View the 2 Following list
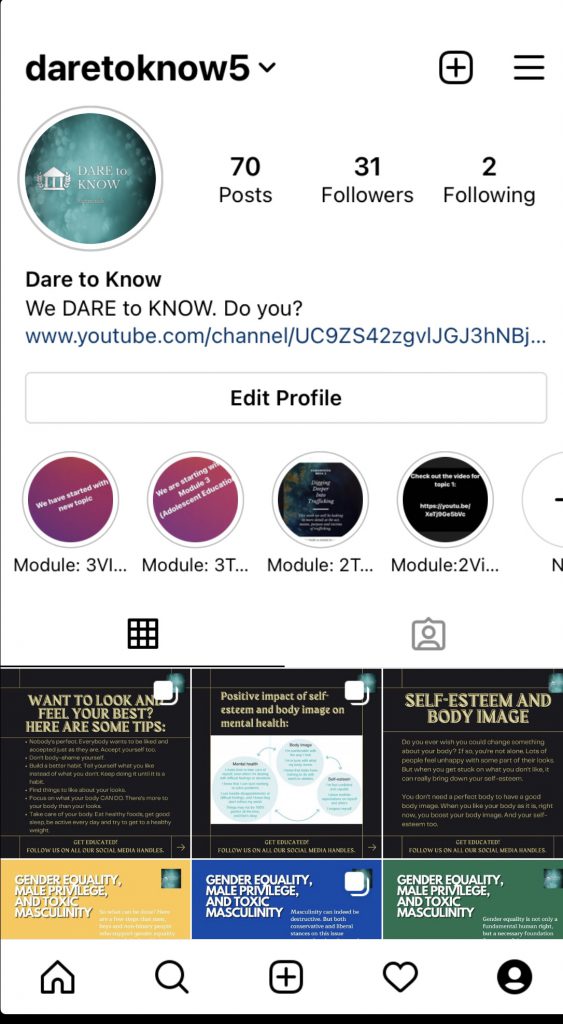Viewport: 563px width, 1024px height. [489, 180]
